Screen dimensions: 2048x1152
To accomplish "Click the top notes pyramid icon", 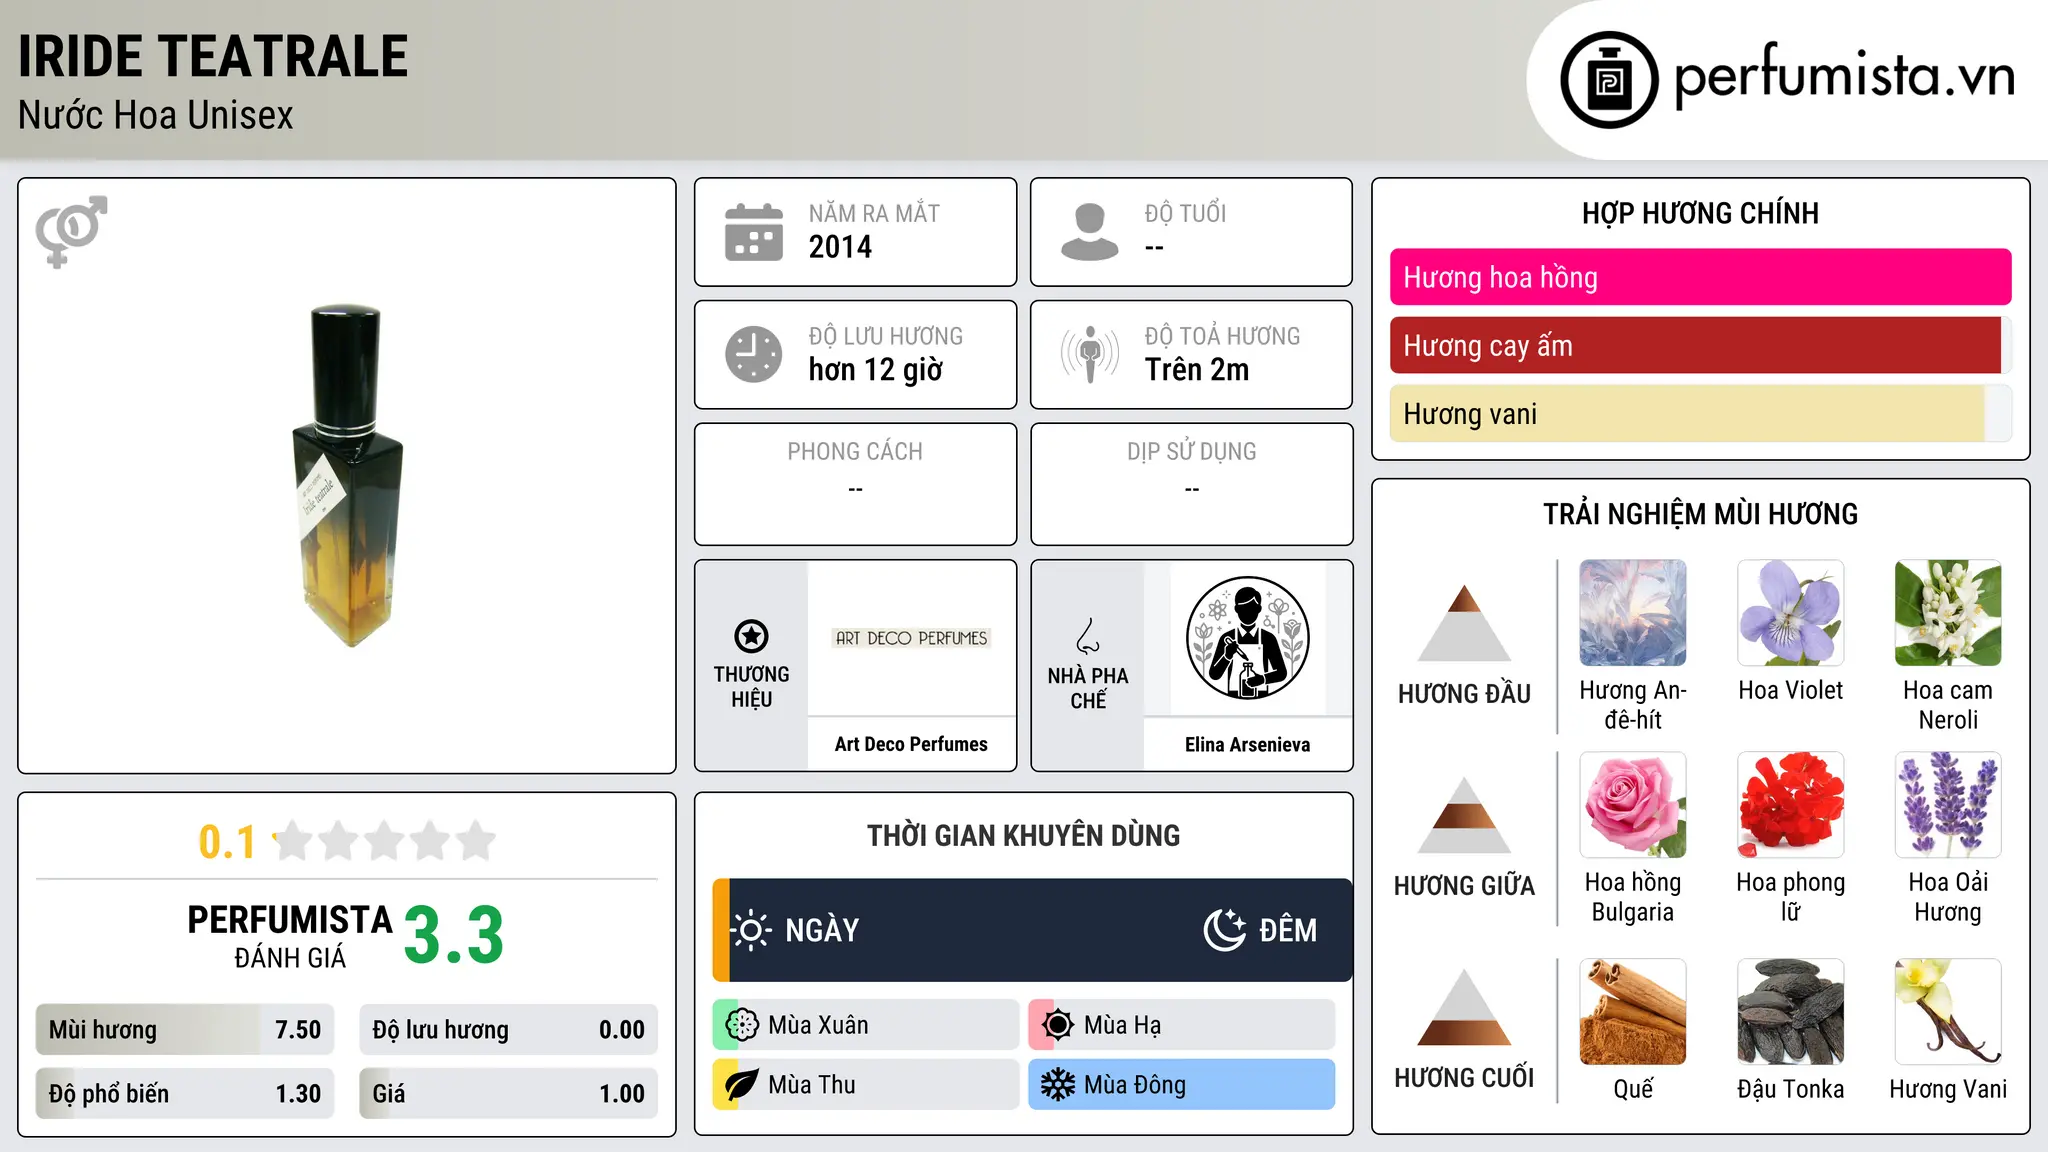I will click(1464, 622).
